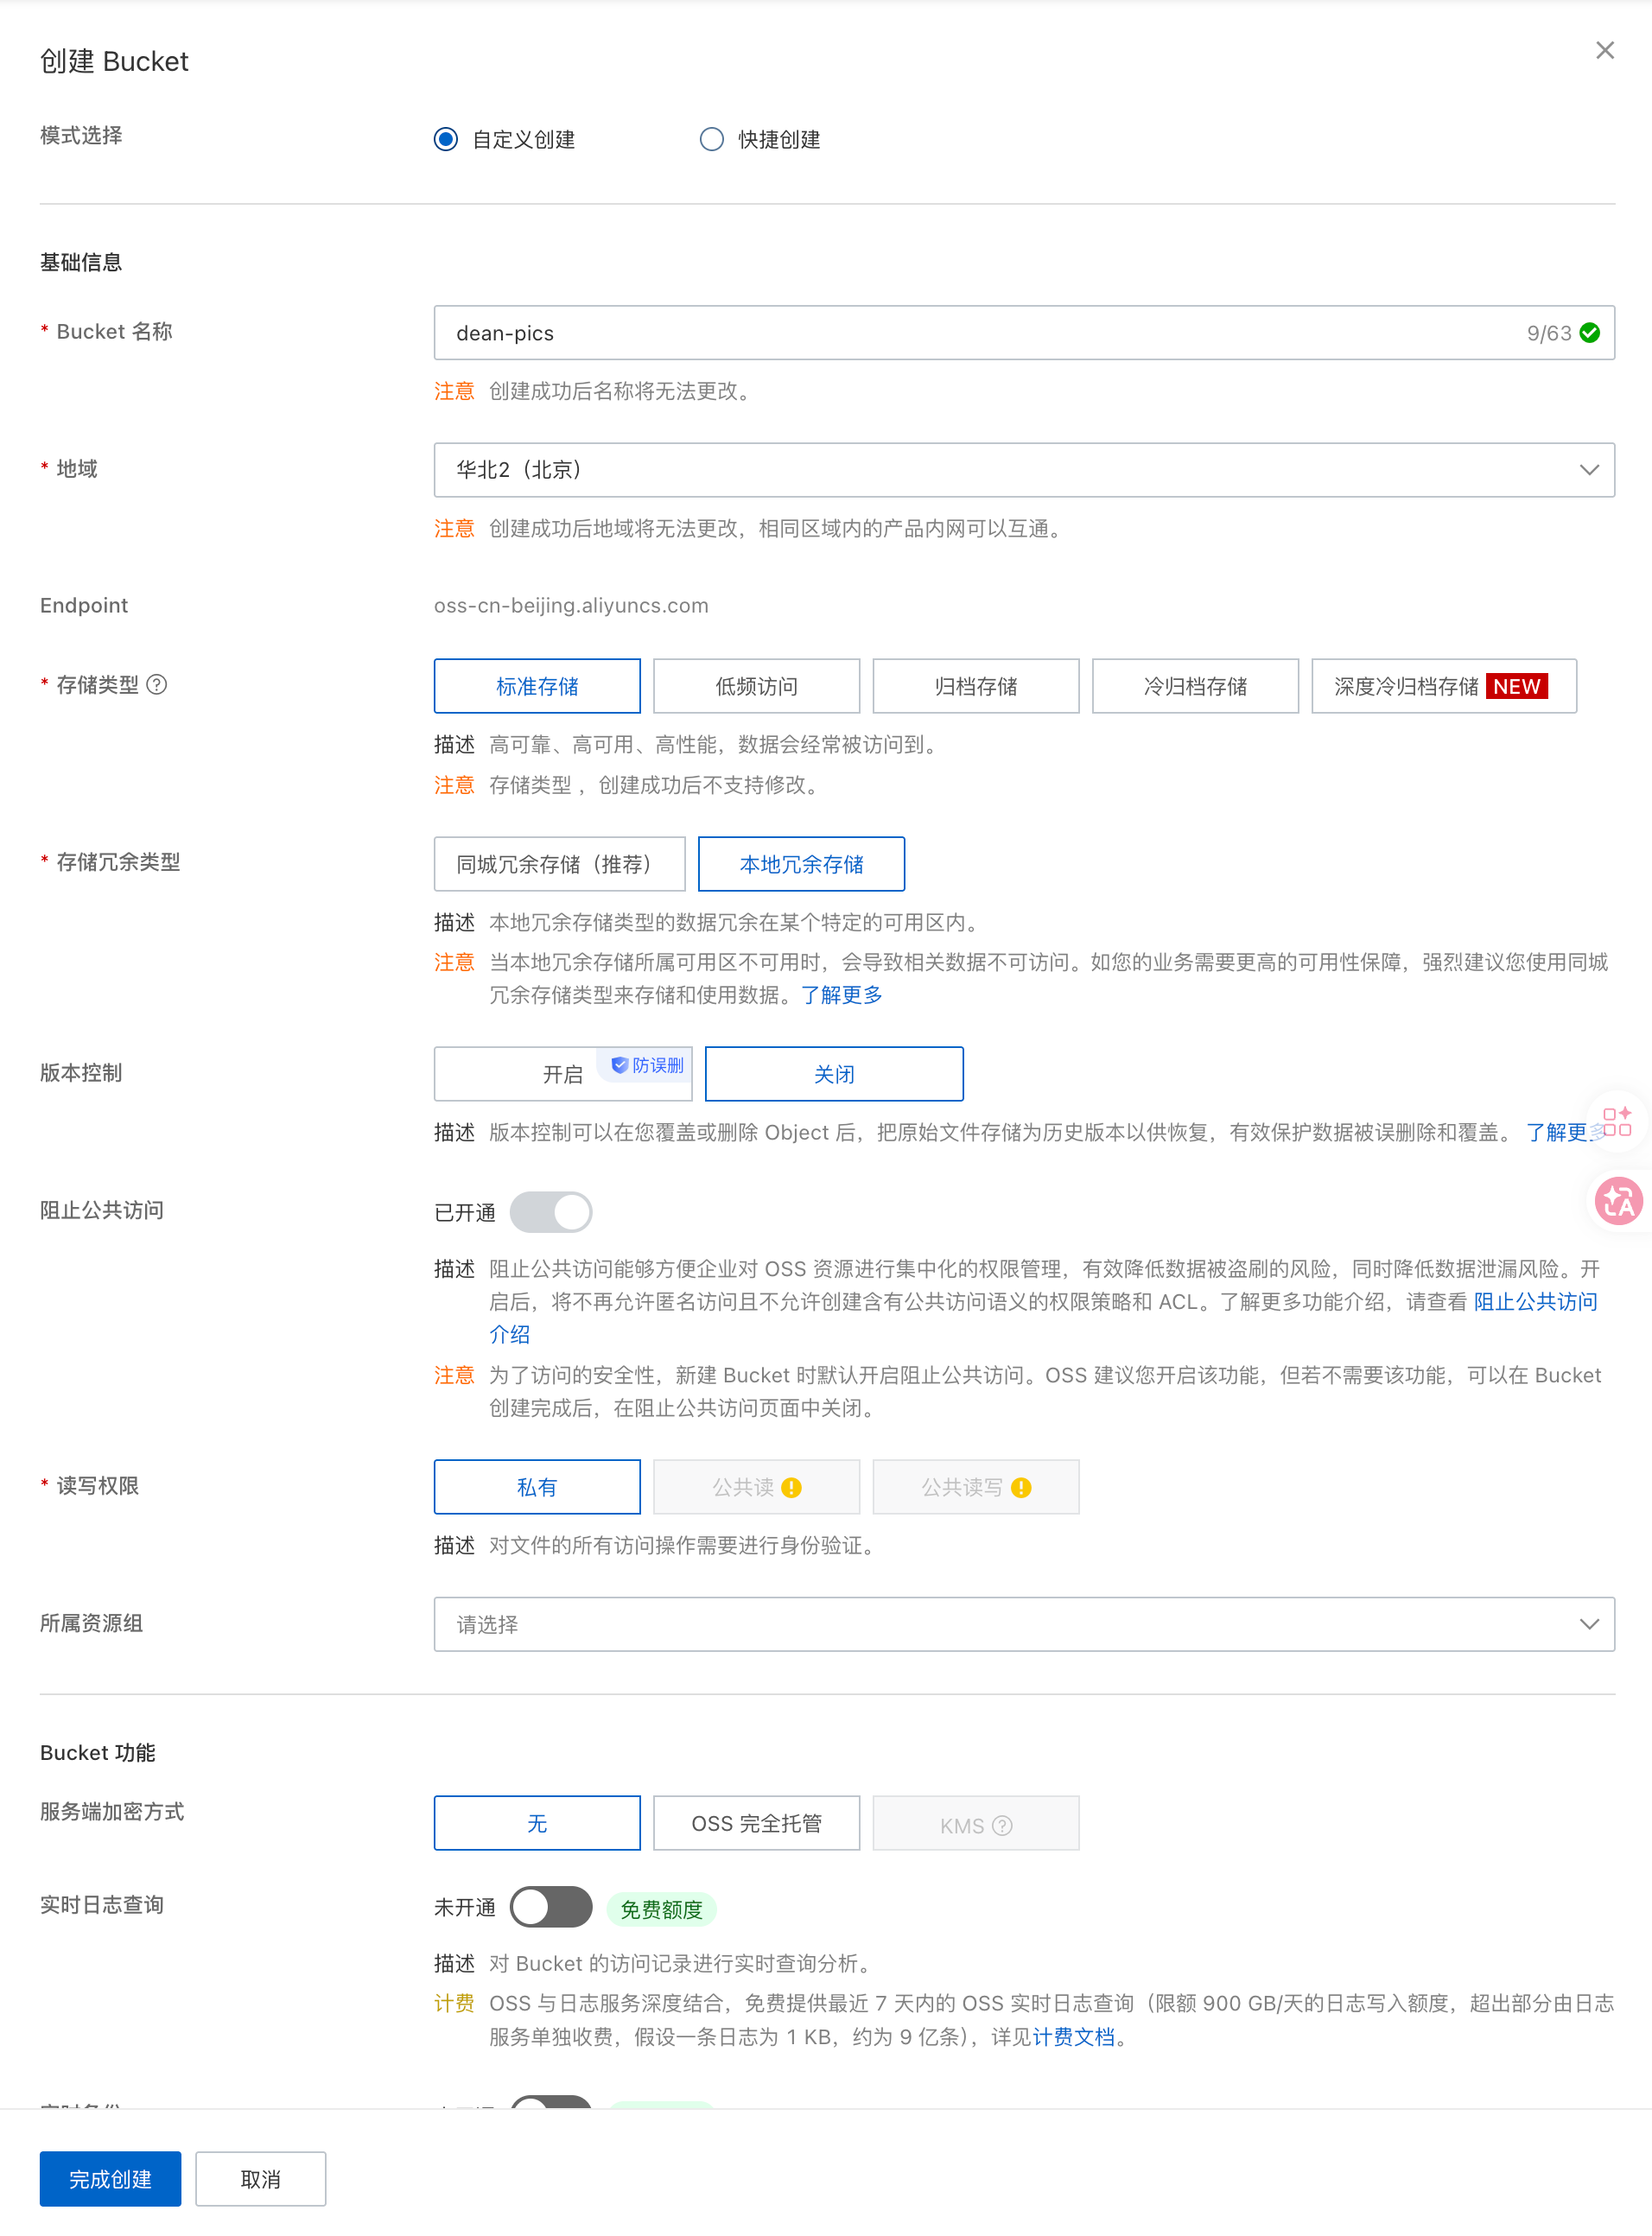The image size is (1652, 2236).
Task: Click the green checkmark in Bucket 名称 field
Action: (1589, 333)
